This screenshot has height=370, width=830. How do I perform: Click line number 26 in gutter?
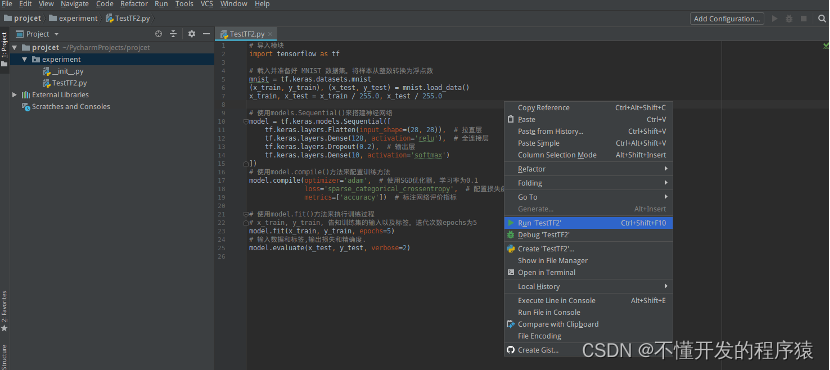click(222, 256)
